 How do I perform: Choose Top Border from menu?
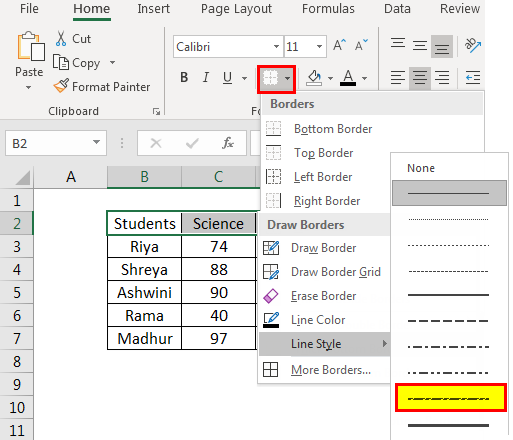point(326,153)
